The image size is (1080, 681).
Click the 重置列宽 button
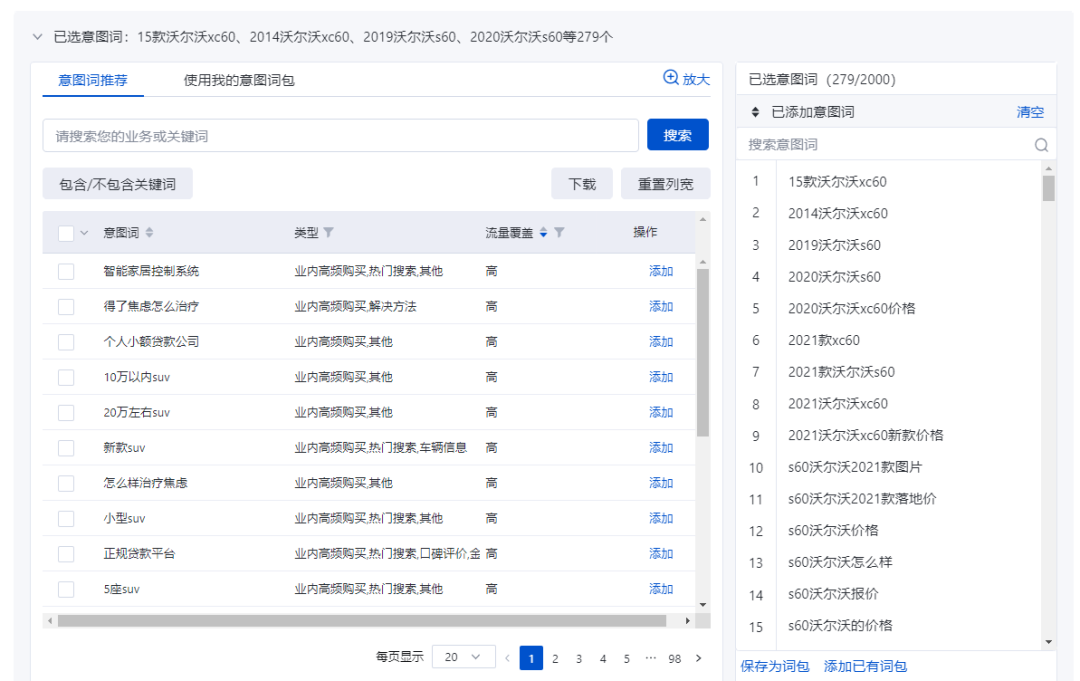(x=665, y=184)
